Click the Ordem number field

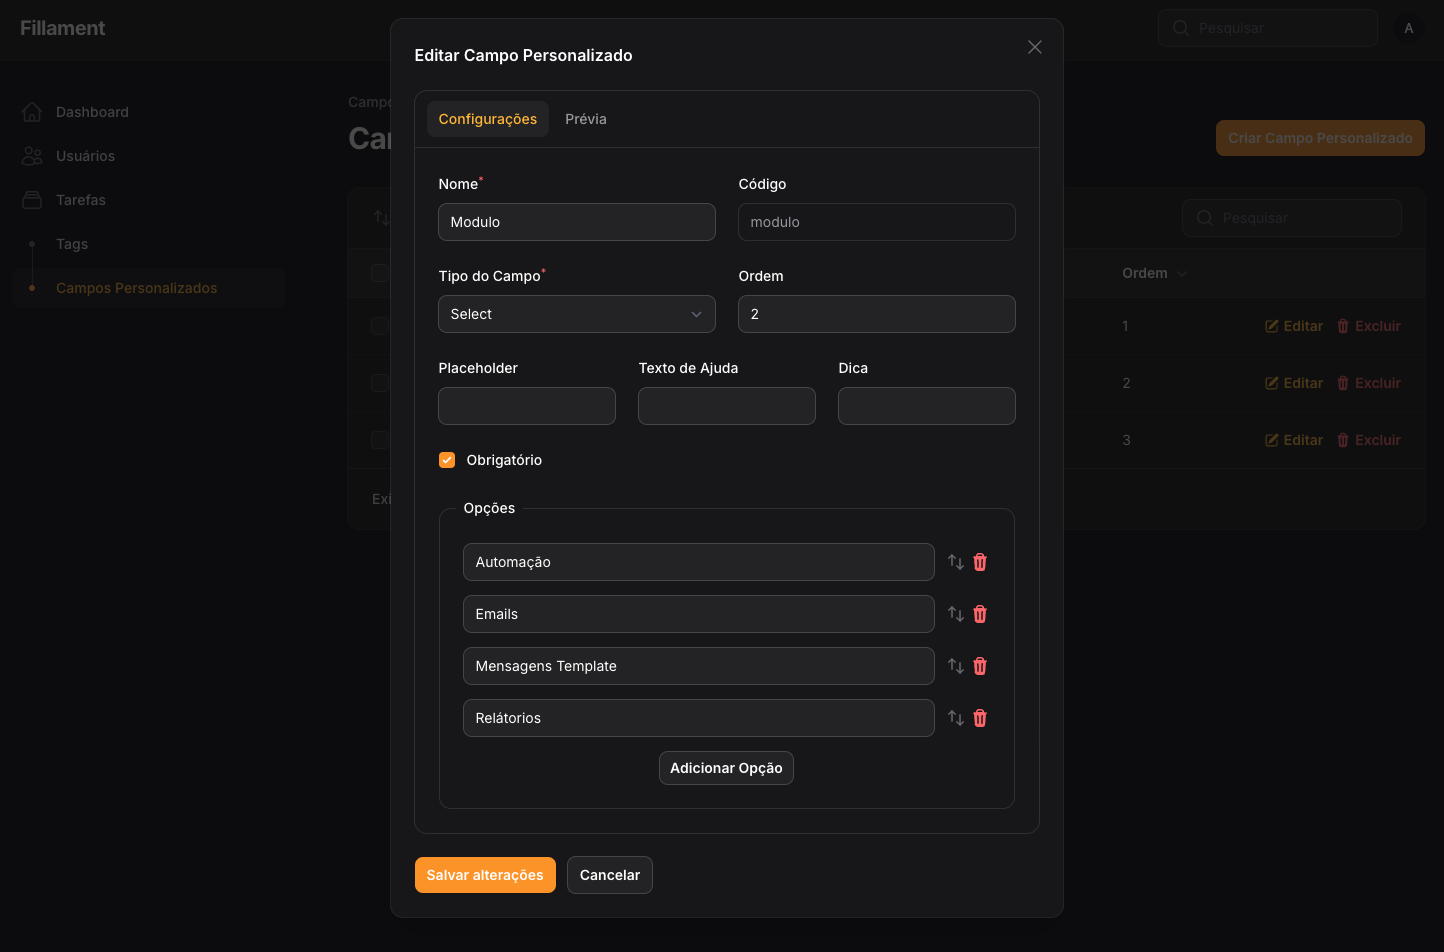tap(877, 314)
